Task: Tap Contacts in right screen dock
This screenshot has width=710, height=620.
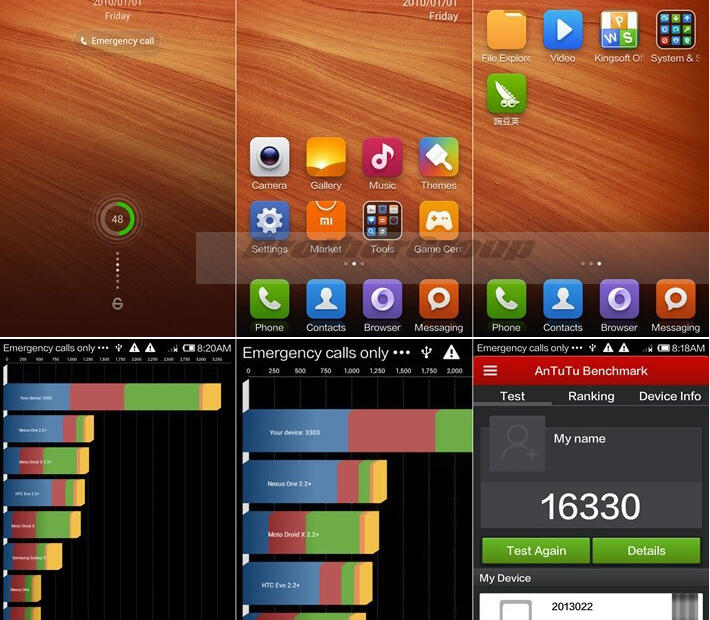Action: [563, 299]
